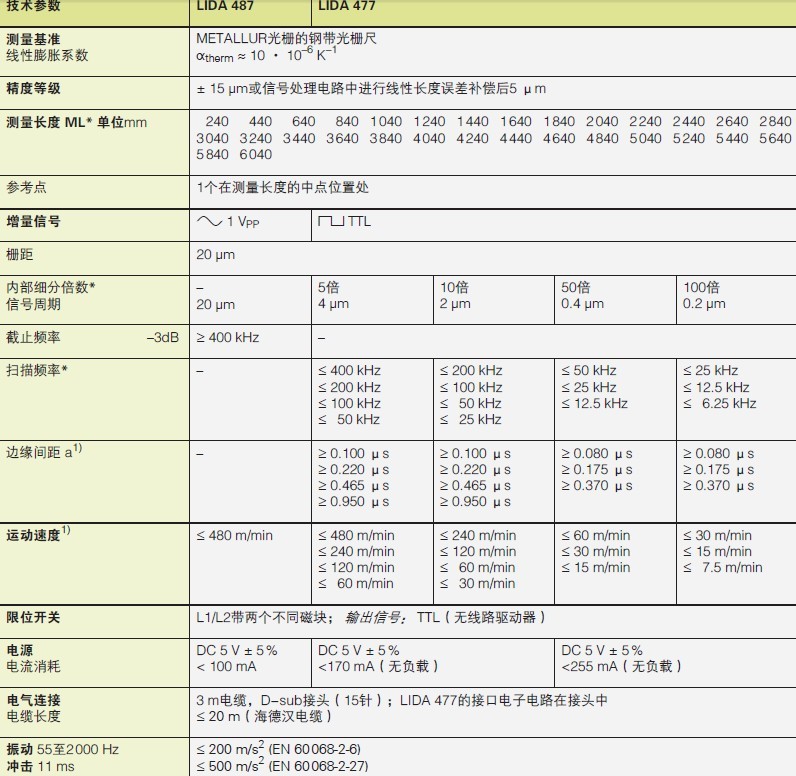
Task: Click the 0.2 µm signal period value
Action: (704, 304)
